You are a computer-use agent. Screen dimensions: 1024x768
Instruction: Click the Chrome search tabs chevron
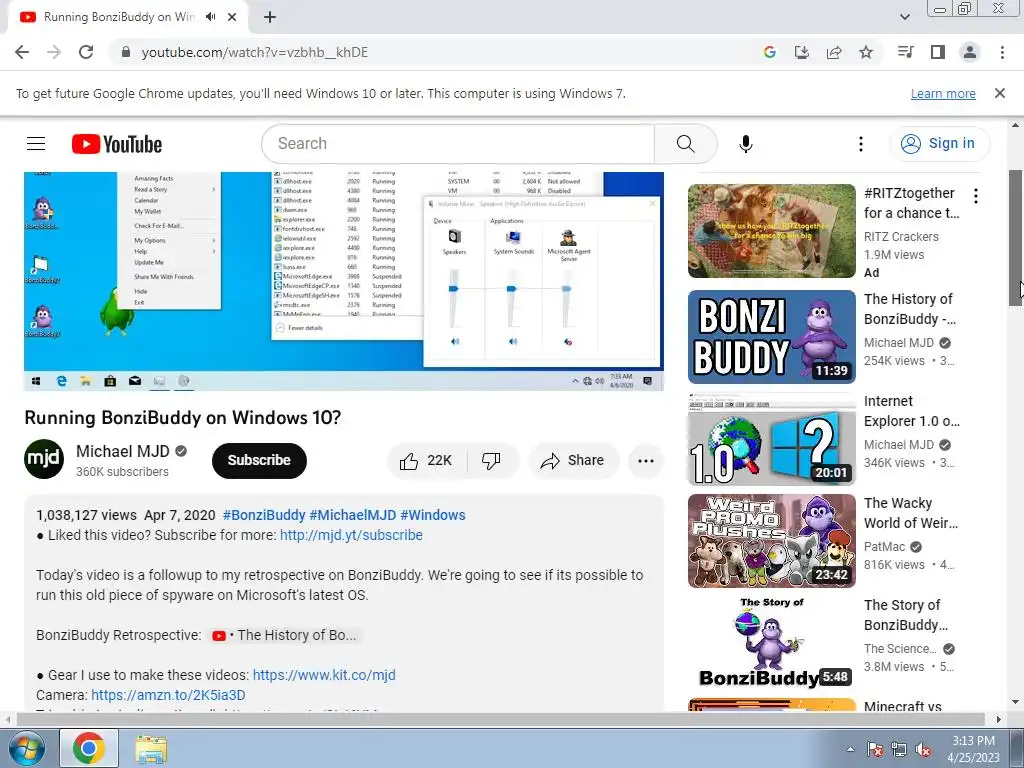pos(905,17)
